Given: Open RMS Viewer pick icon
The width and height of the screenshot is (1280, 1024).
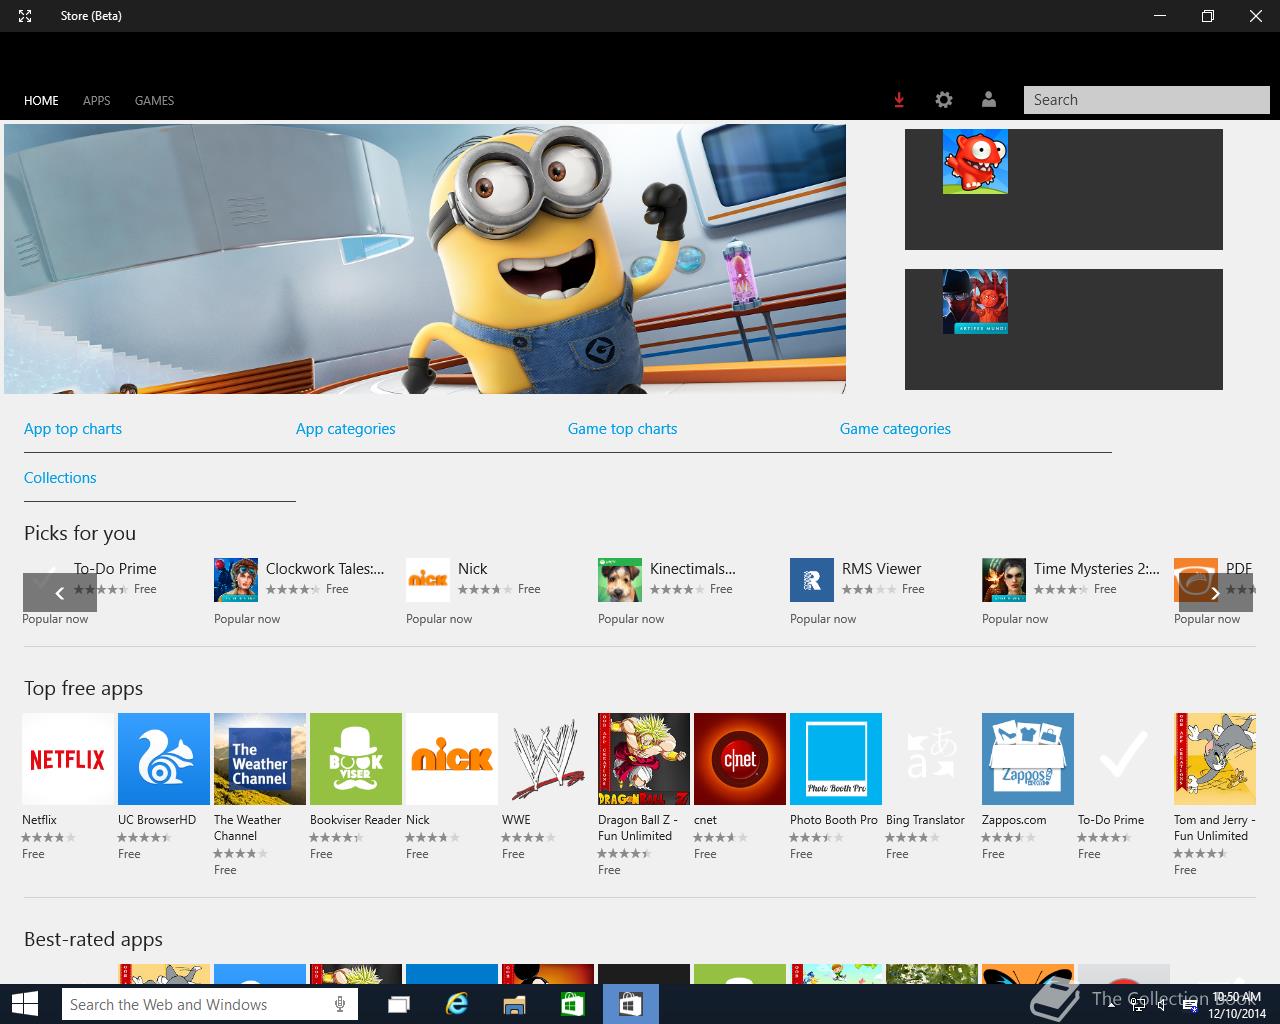Looking at the screenshot, I should coord(812,580).
